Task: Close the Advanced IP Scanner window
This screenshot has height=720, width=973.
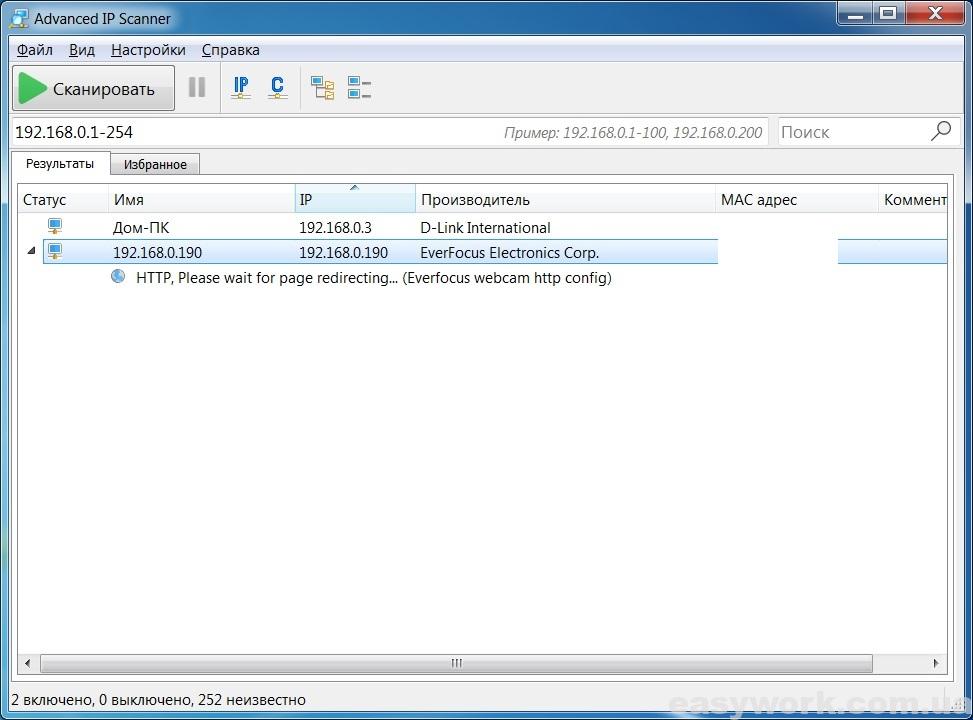Action: 935,14
